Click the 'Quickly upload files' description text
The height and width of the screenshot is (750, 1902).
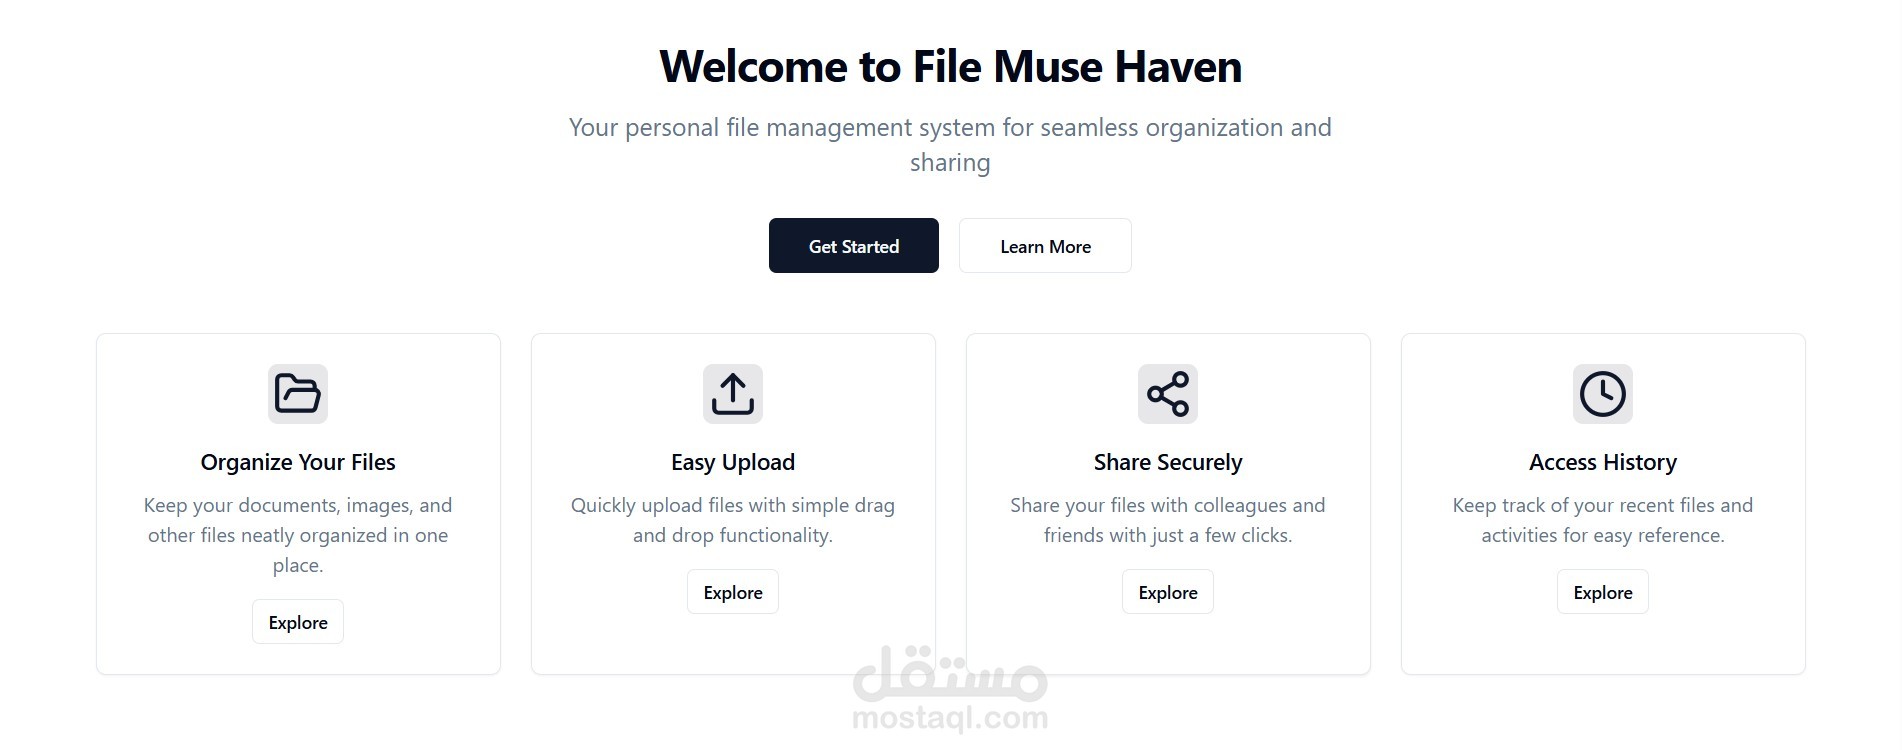733,520
